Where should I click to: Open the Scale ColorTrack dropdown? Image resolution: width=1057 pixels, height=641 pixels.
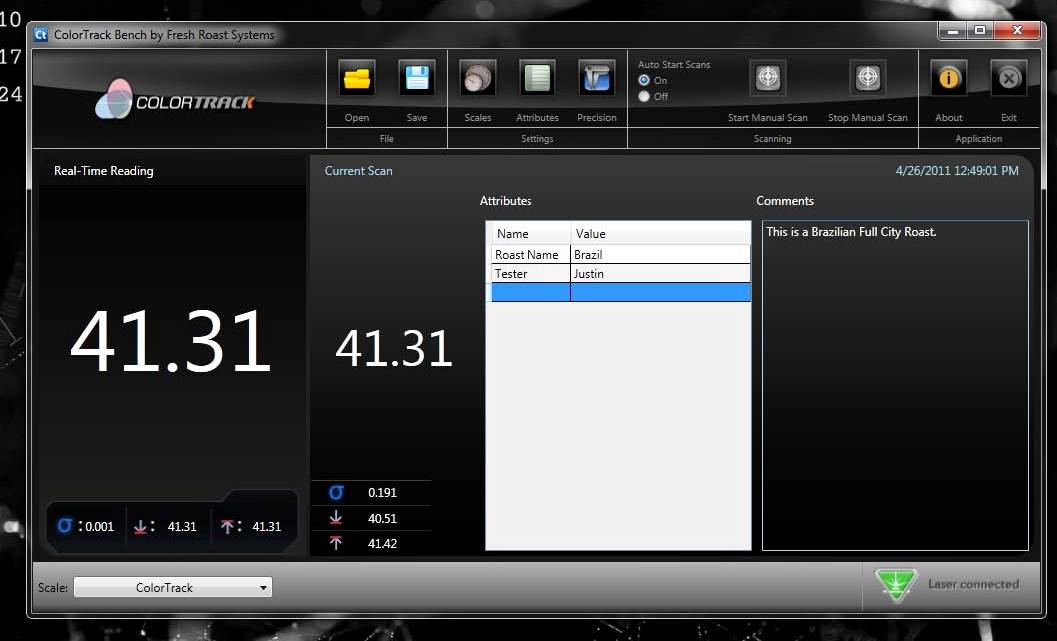point(173,587)
